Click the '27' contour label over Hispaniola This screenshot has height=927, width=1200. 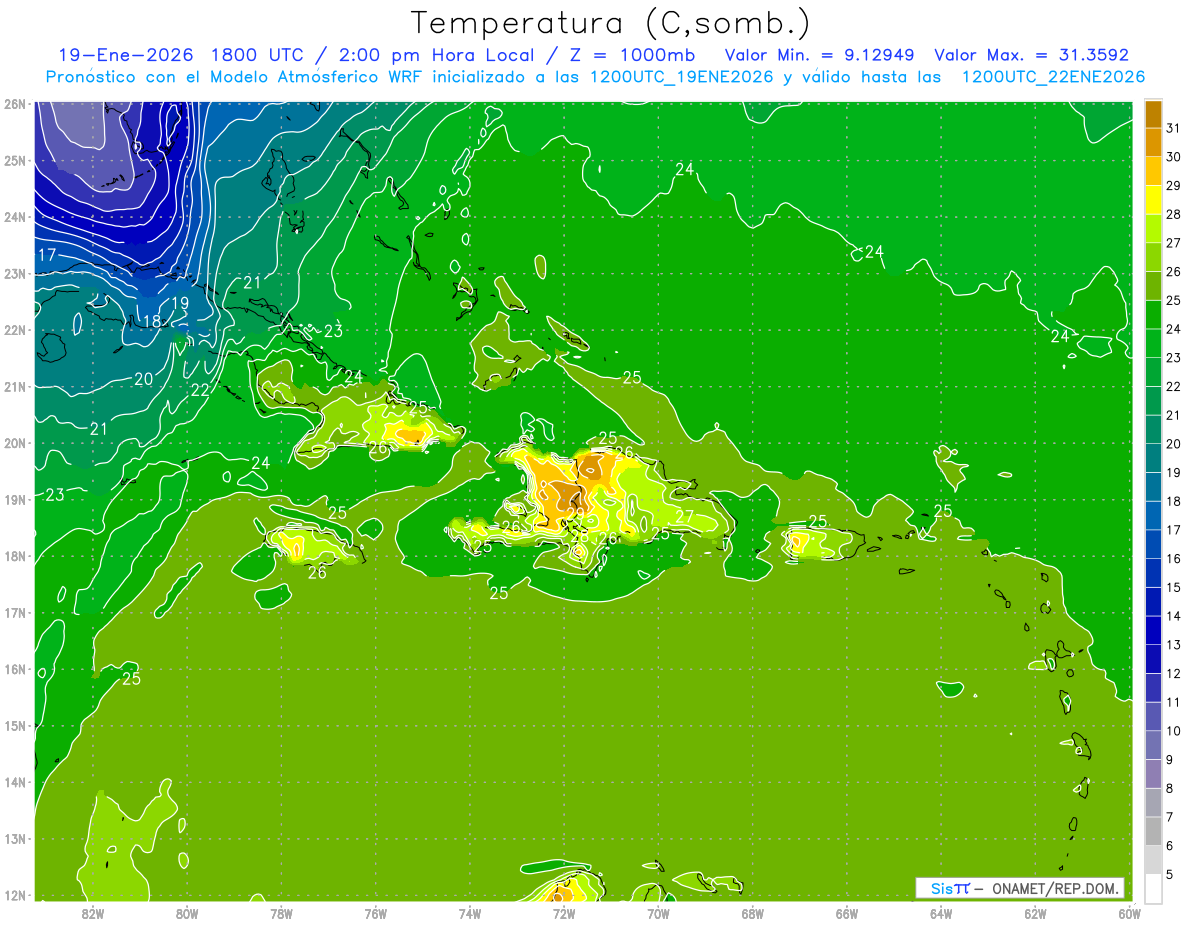click(x=685, y=517)
